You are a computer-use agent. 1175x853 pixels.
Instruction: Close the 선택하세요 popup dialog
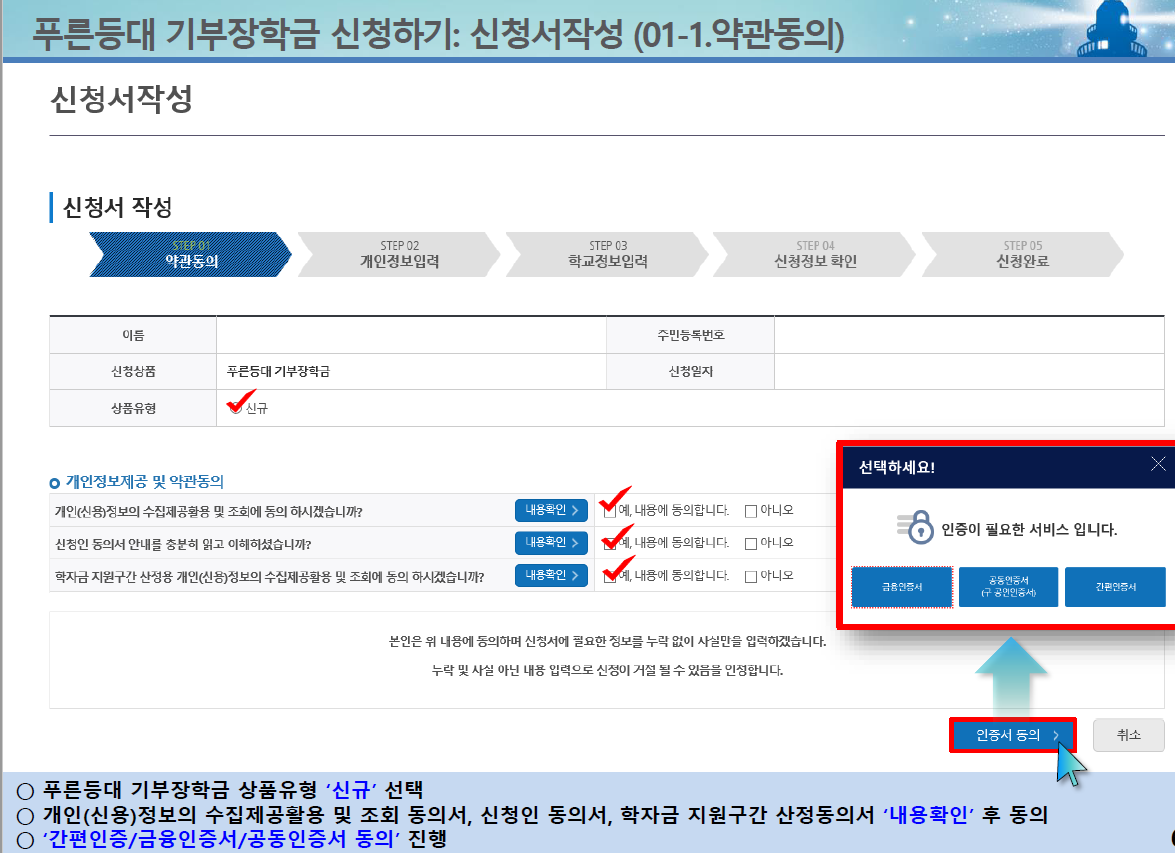[x=1158, y=463]
